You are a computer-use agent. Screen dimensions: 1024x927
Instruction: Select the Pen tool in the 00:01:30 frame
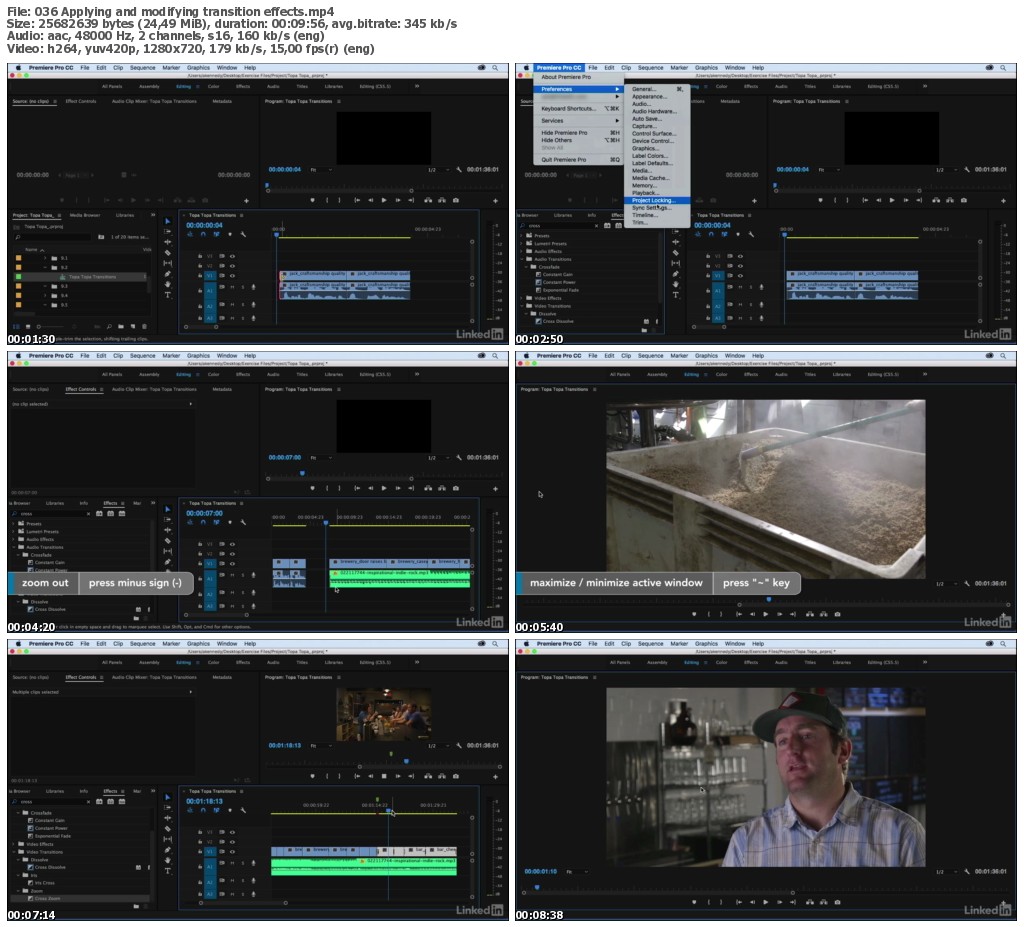coord(167,274)
